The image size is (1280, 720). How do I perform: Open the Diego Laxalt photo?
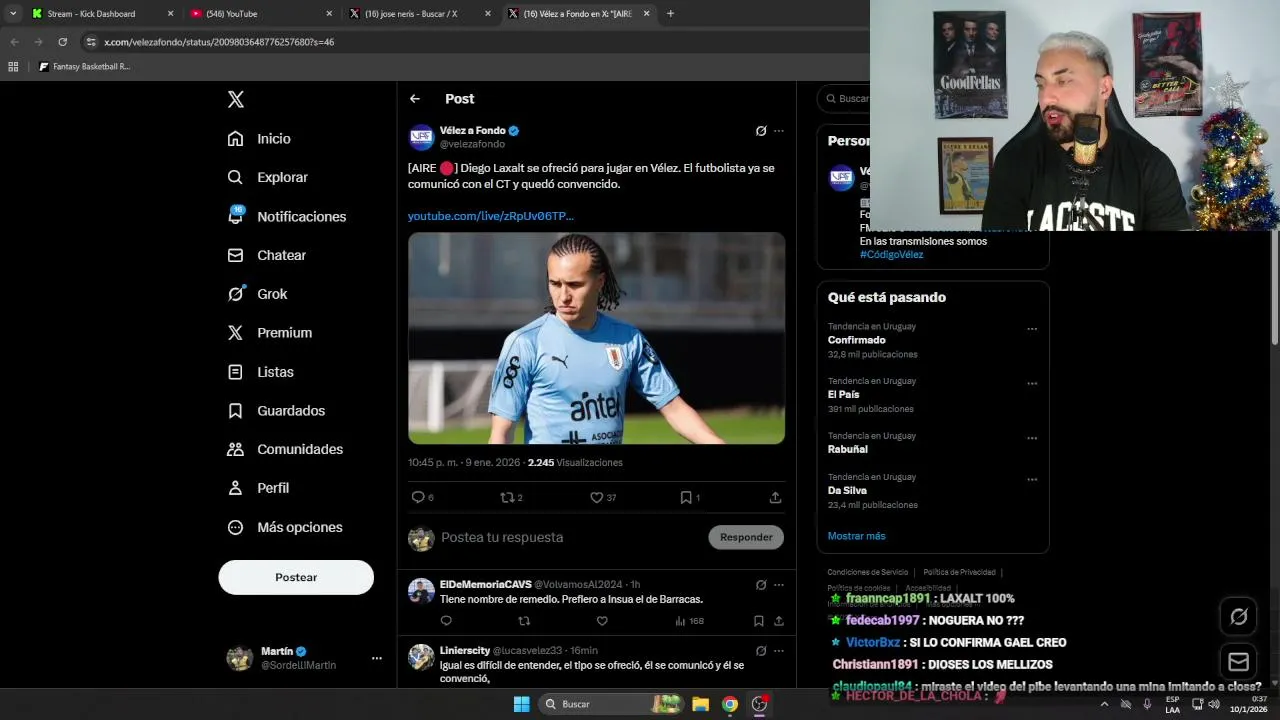coord(596,338)
